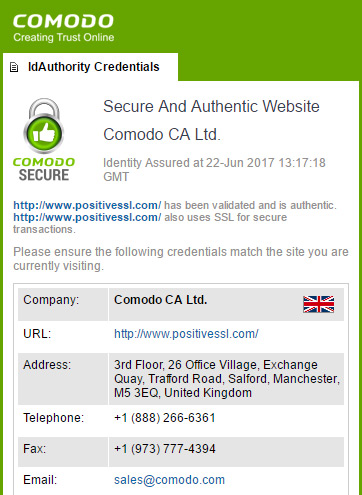Click the Exchange Quay address value

(227, 379)
